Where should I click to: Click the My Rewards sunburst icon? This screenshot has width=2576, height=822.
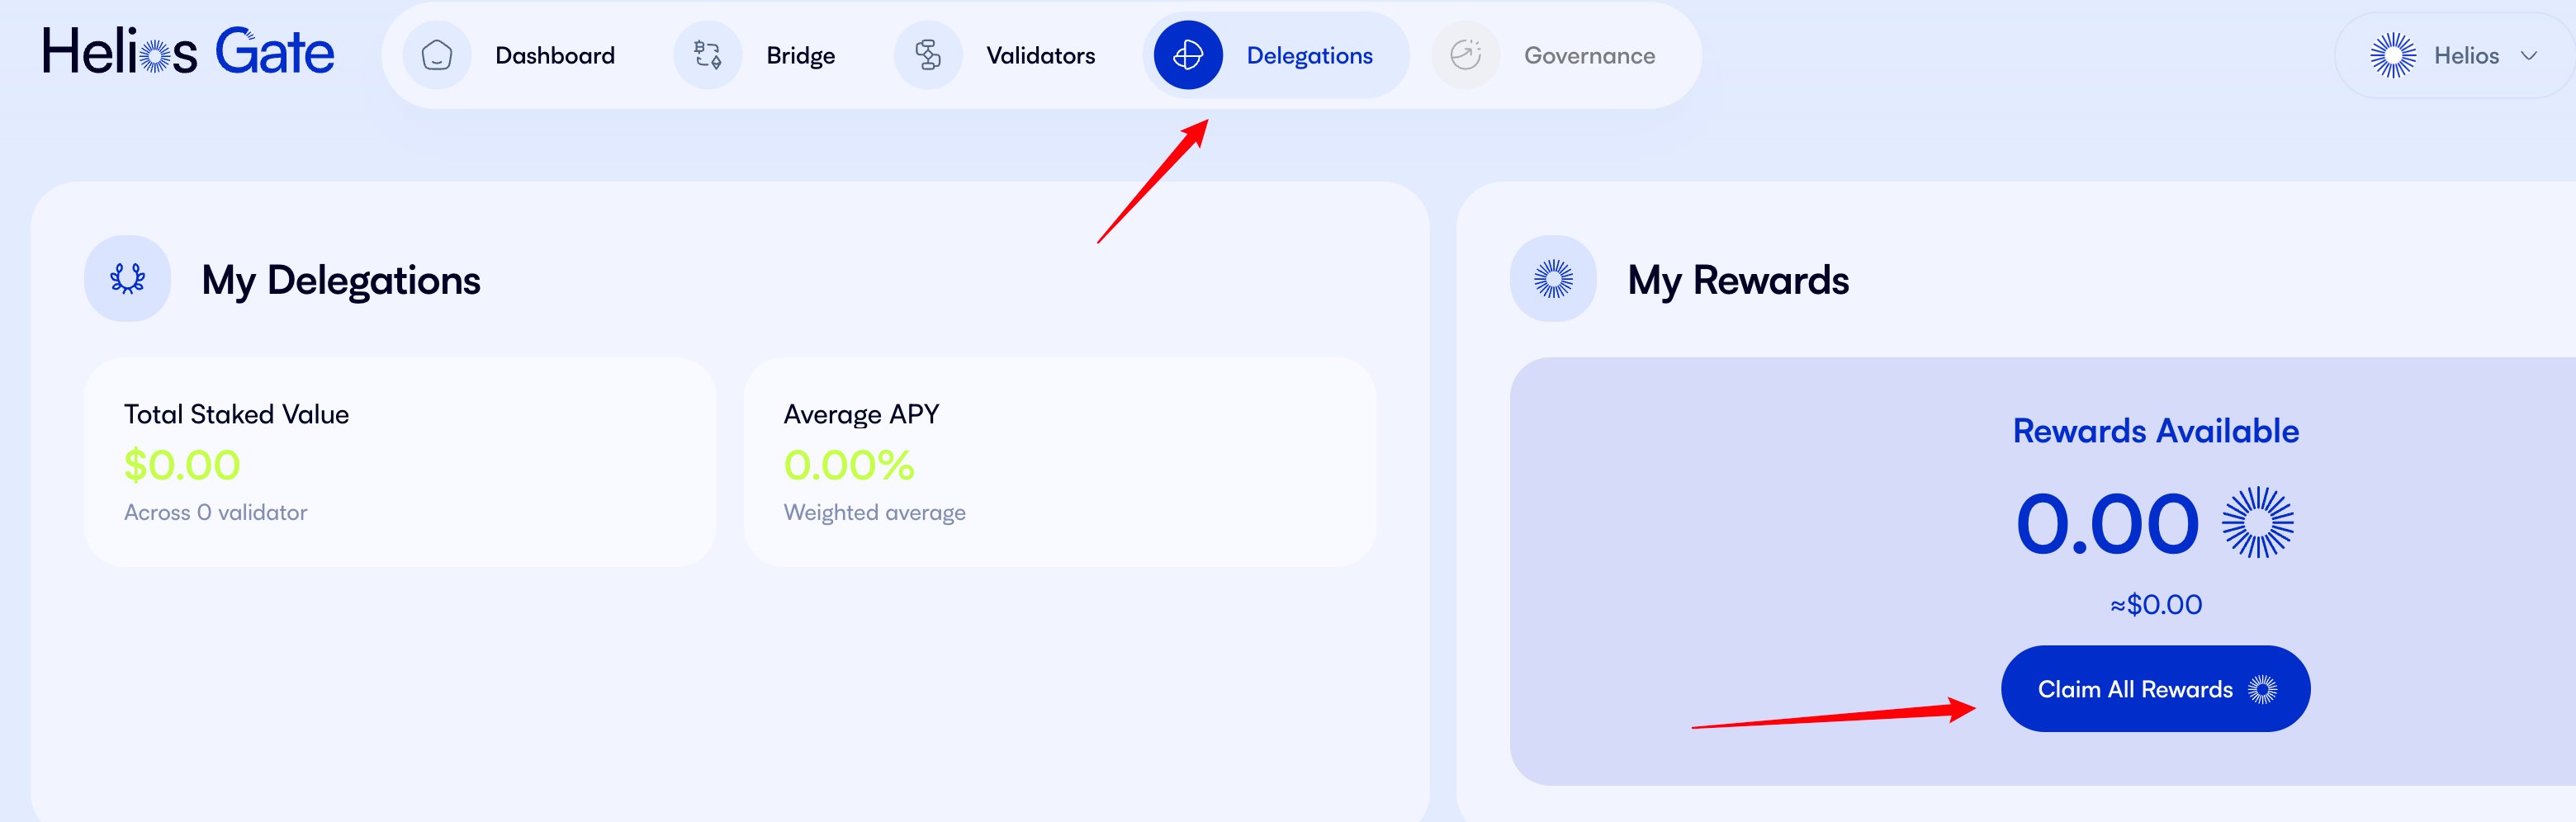tap(1554, 279)
